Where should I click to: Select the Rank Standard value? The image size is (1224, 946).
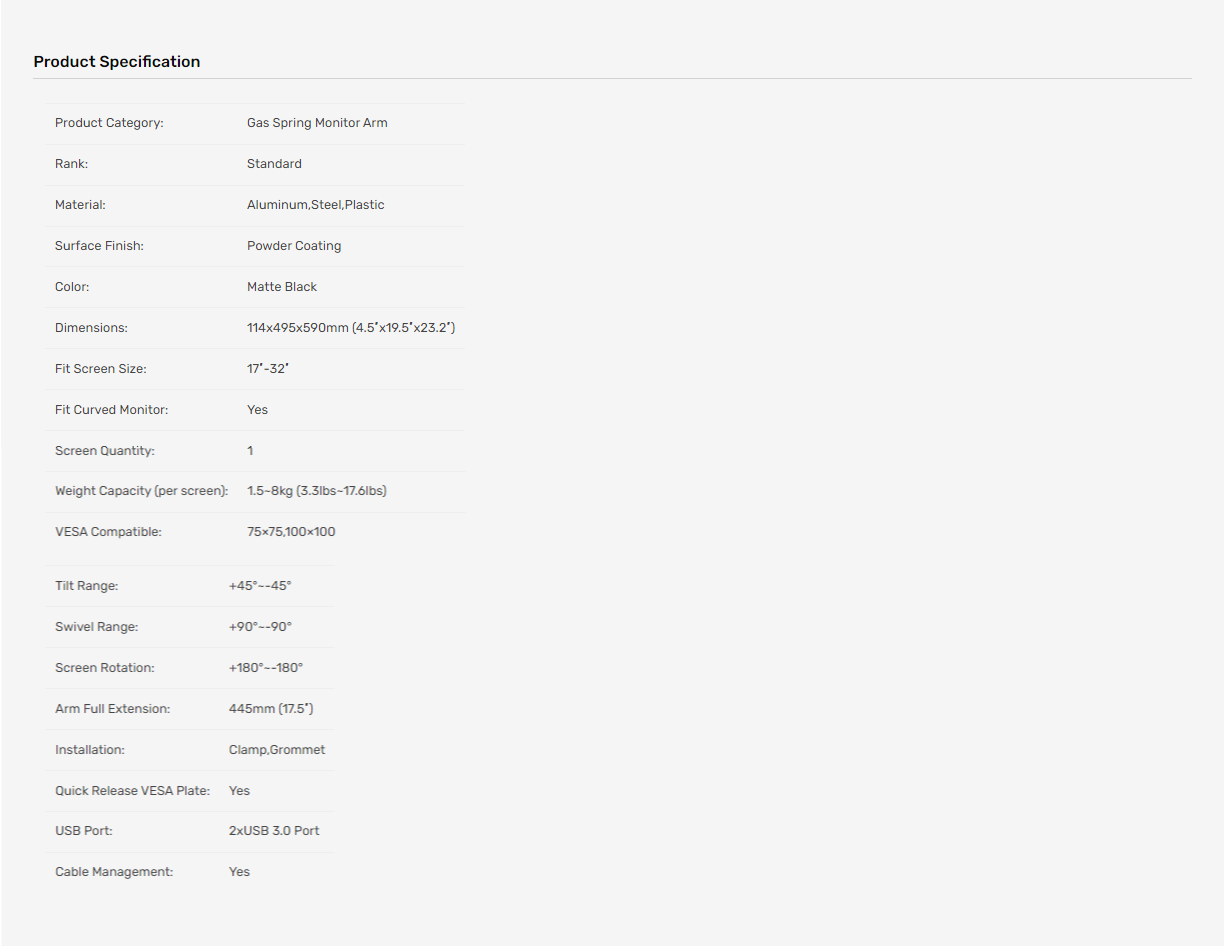pyautogui.click(x=274, y=164)
